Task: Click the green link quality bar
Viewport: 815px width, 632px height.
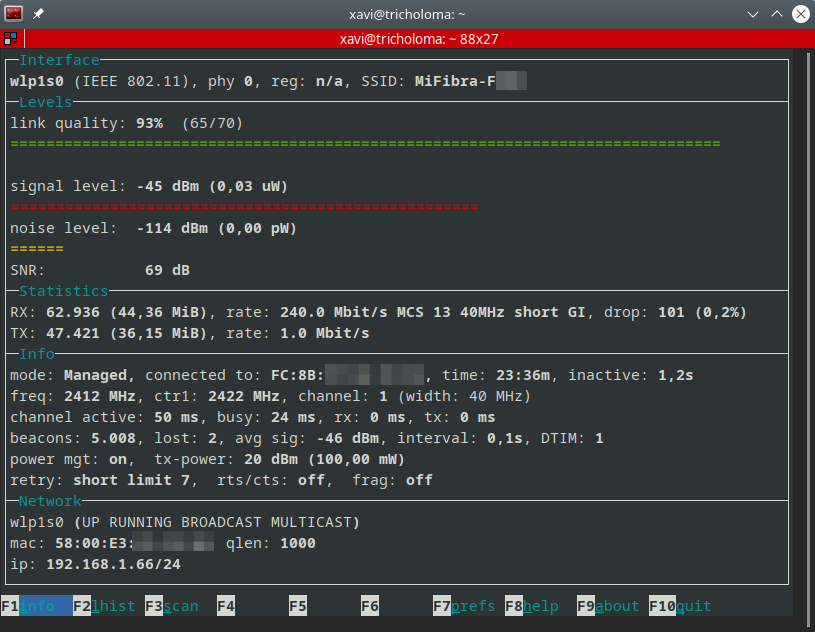Action: click(x=365, y=144)
